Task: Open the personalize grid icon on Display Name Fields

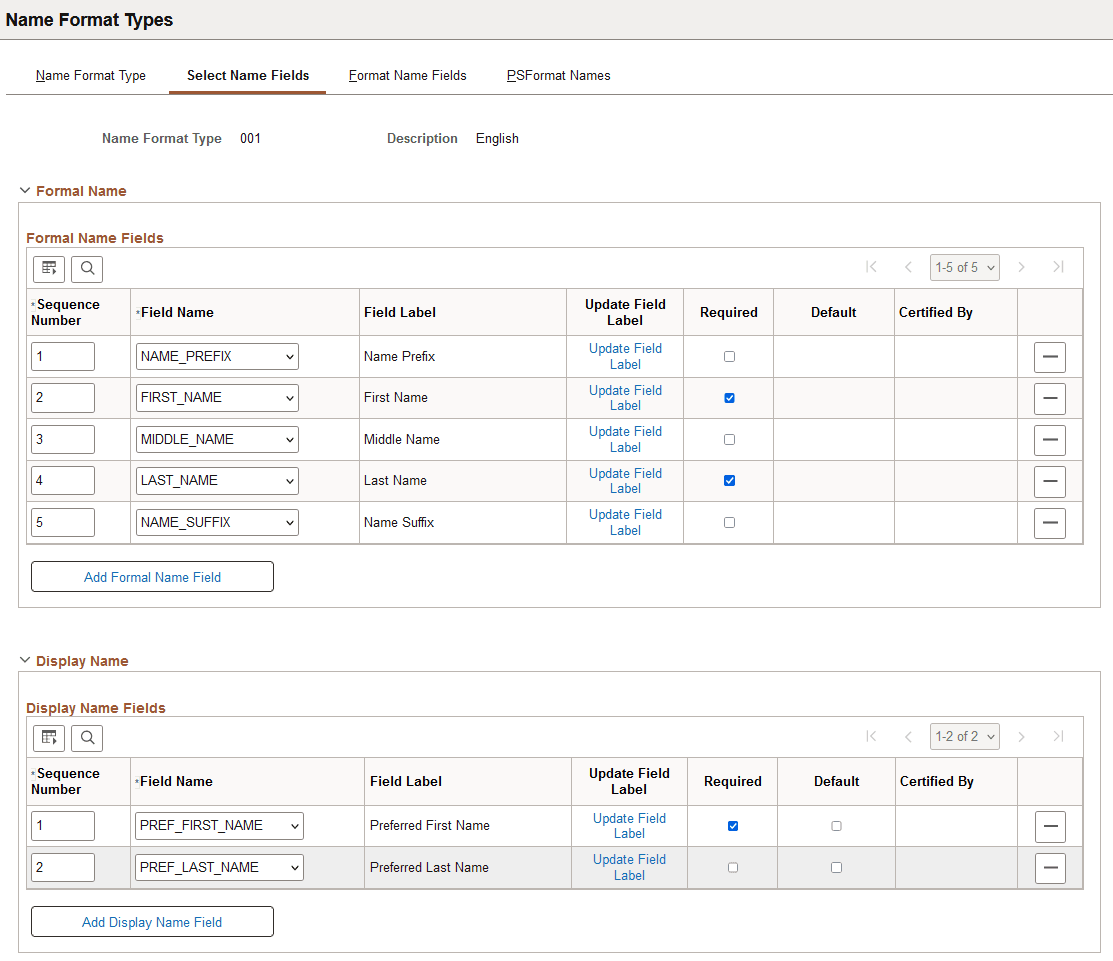Action: 48,737
